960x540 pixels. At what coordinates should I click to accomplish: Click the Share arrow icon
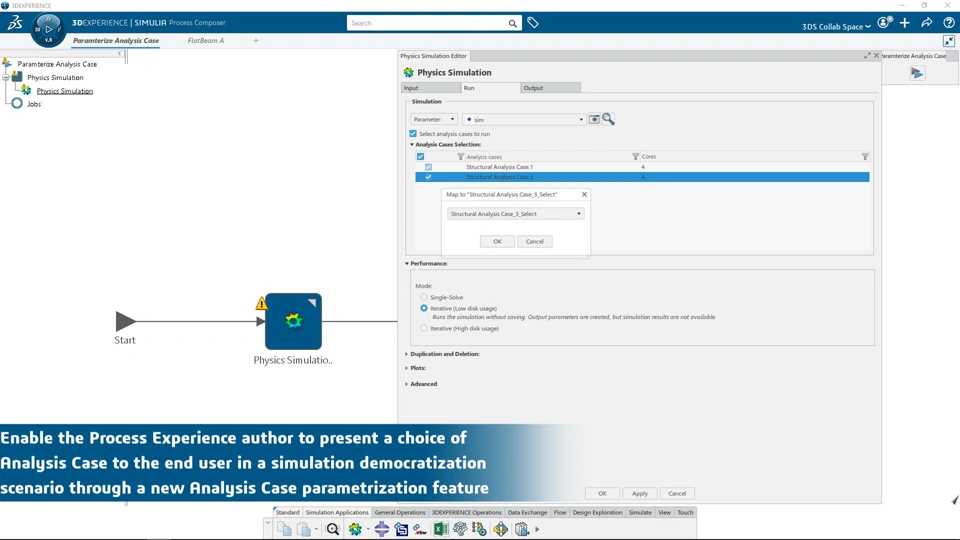pyautogui.click(x=927, y=23)
